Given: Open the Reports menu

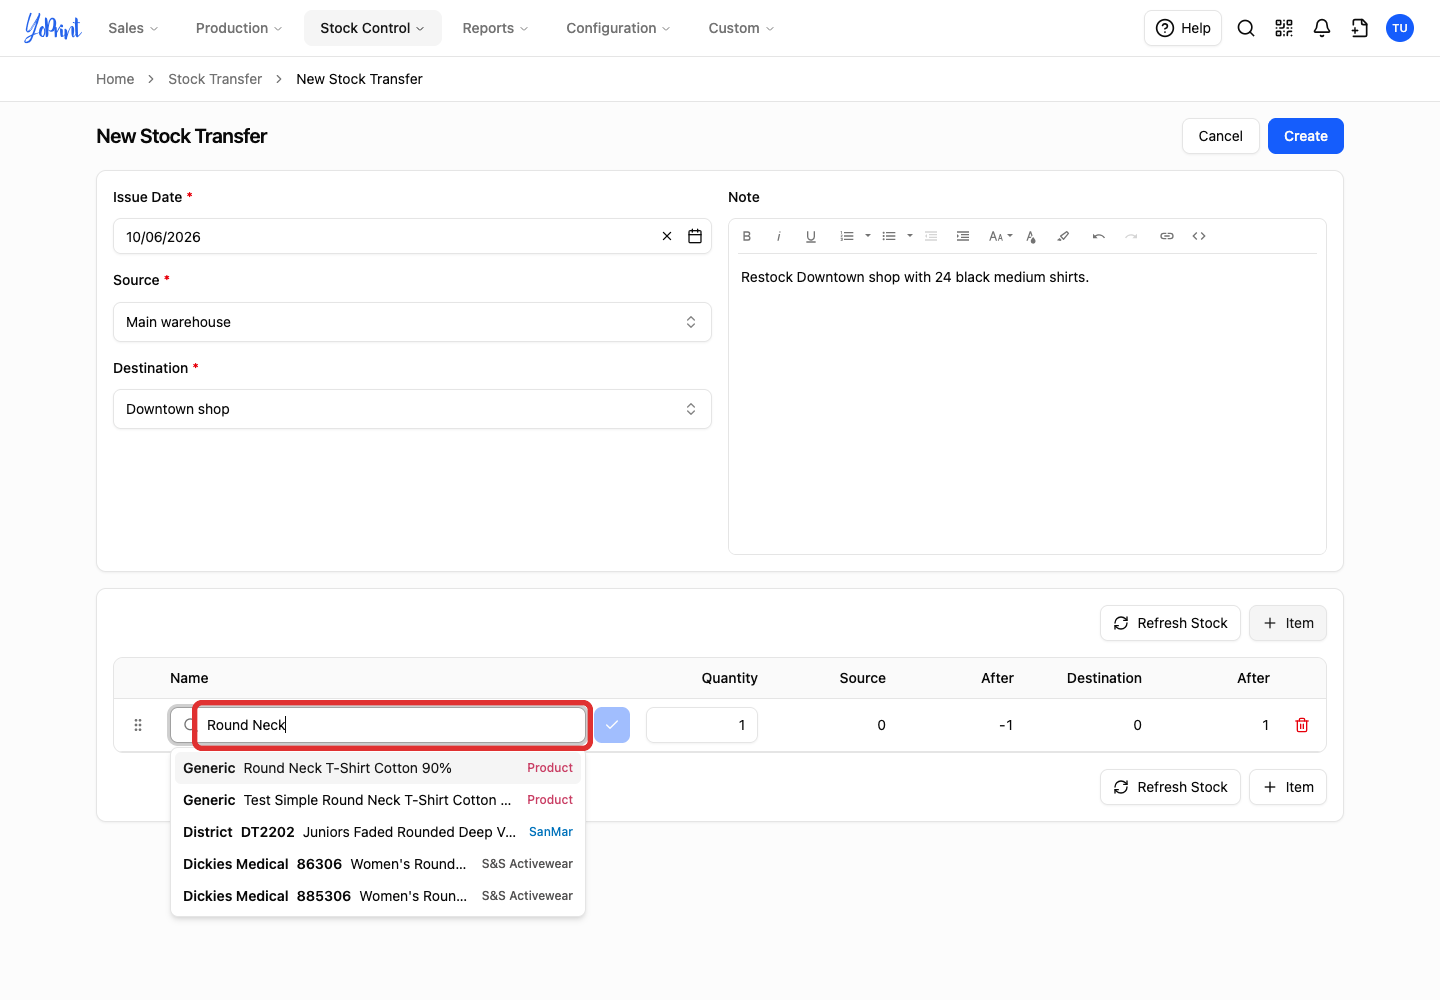Looking at the screenshot, I should pyautogui.click(x=495, y=28).
